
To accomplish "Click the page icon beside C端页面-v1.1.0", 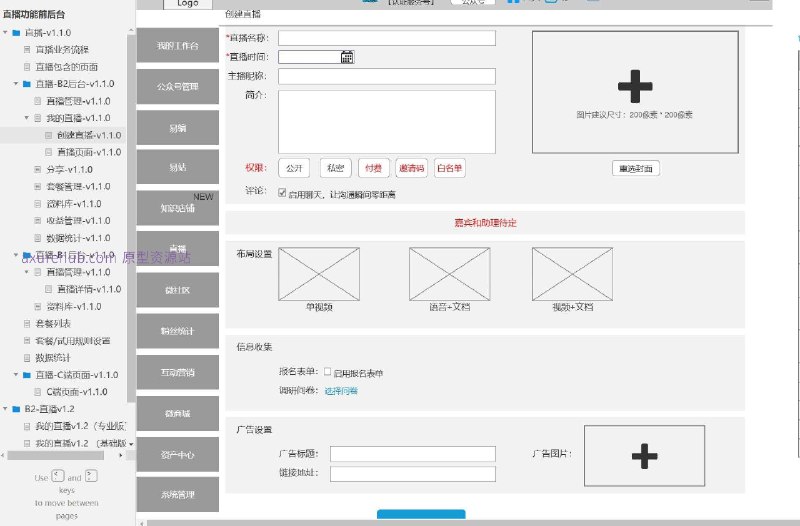I will pos(38,392).
